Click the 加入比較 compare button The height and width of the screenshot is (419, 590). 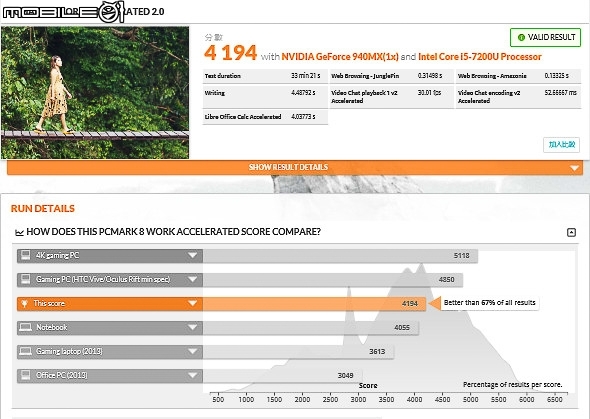(561, 144)
